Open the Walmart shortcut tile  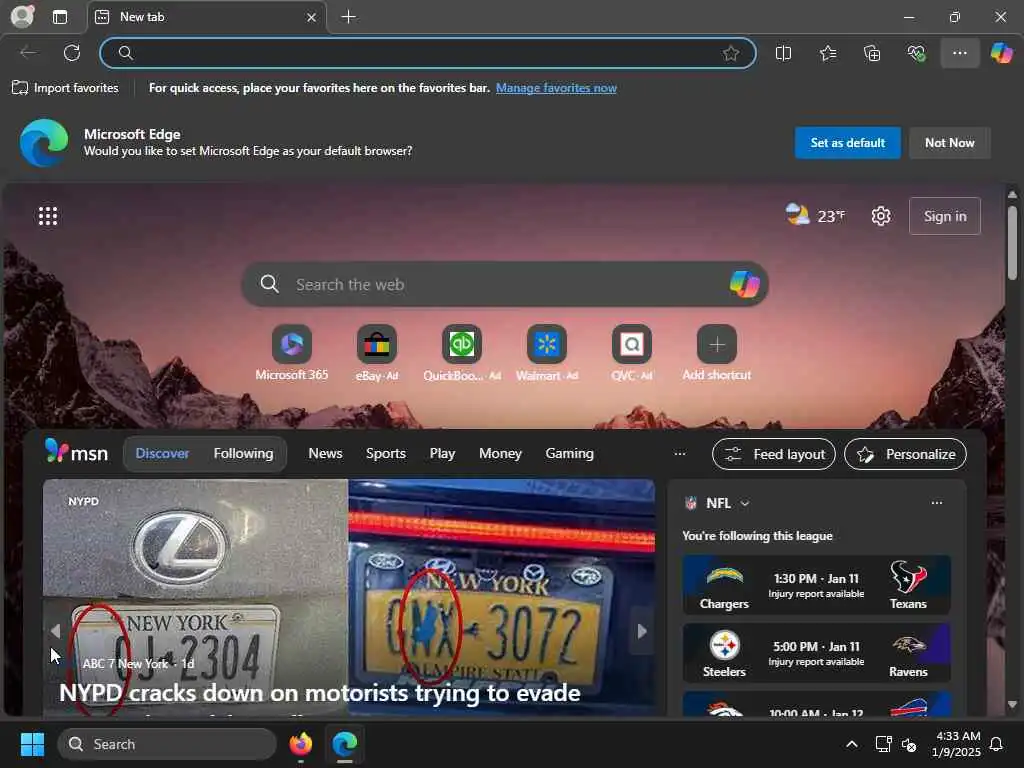tap(547, 353)
